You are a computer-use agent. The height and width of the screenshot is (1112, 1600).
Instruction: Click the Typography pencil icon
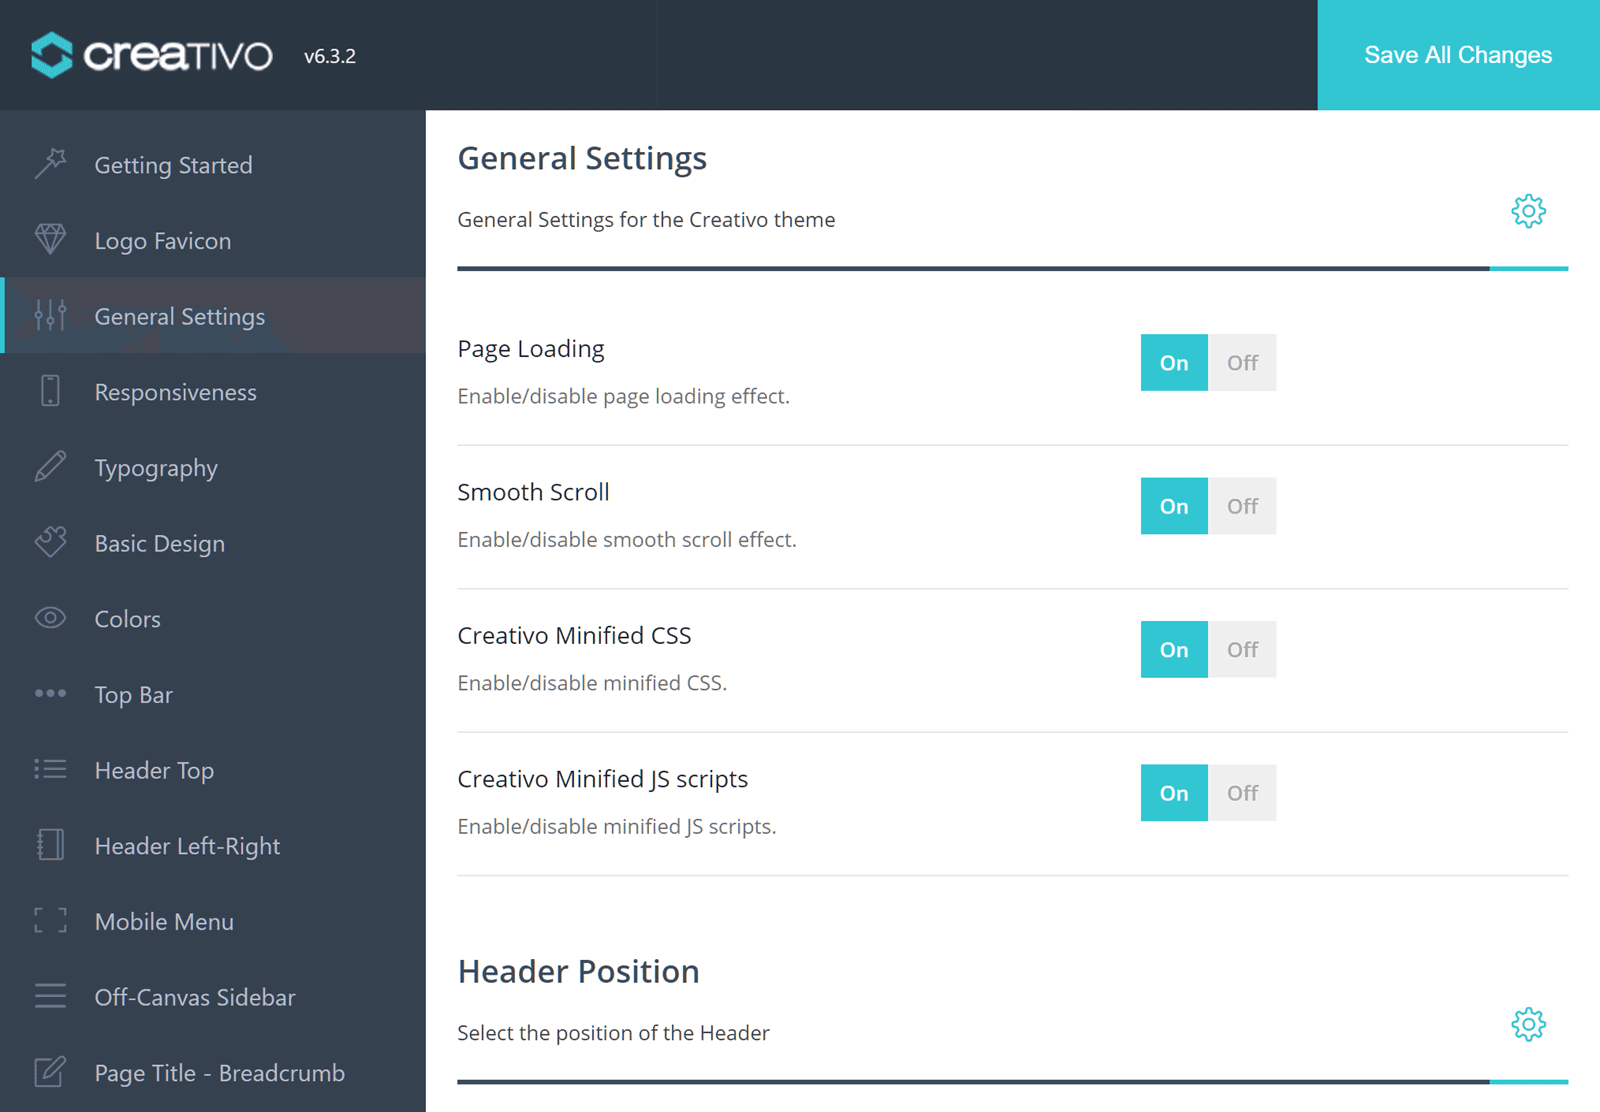[50, 466]
